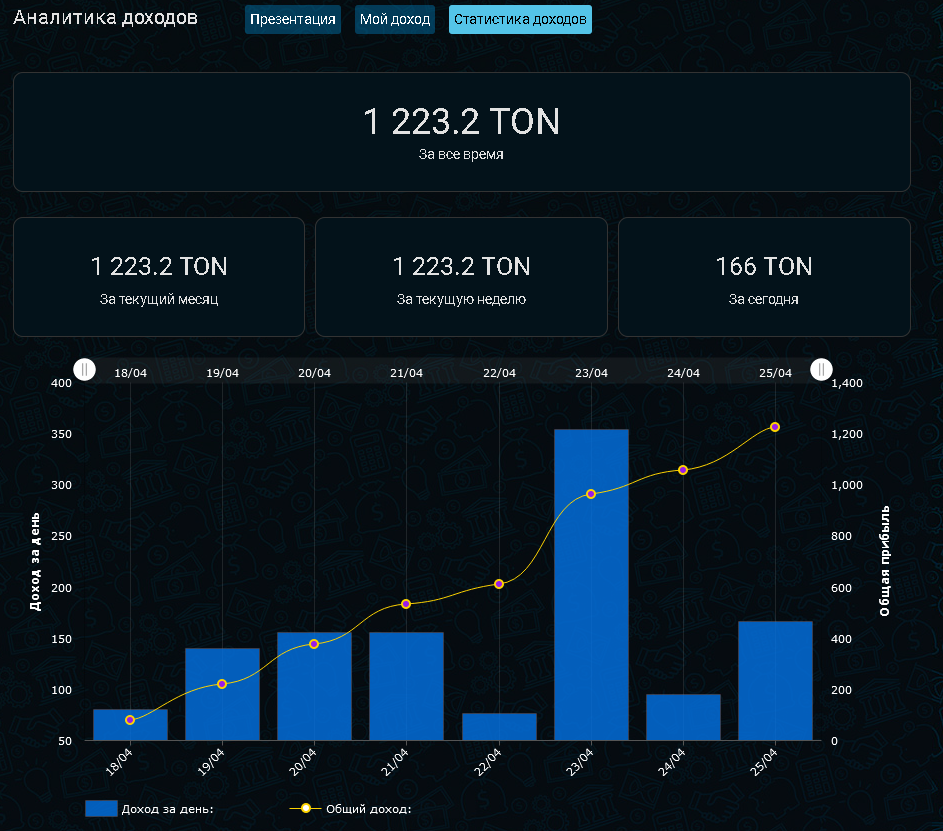Switch to Мой доход tab
This screenshot has width=943, height=831.
tap(395, 20)
